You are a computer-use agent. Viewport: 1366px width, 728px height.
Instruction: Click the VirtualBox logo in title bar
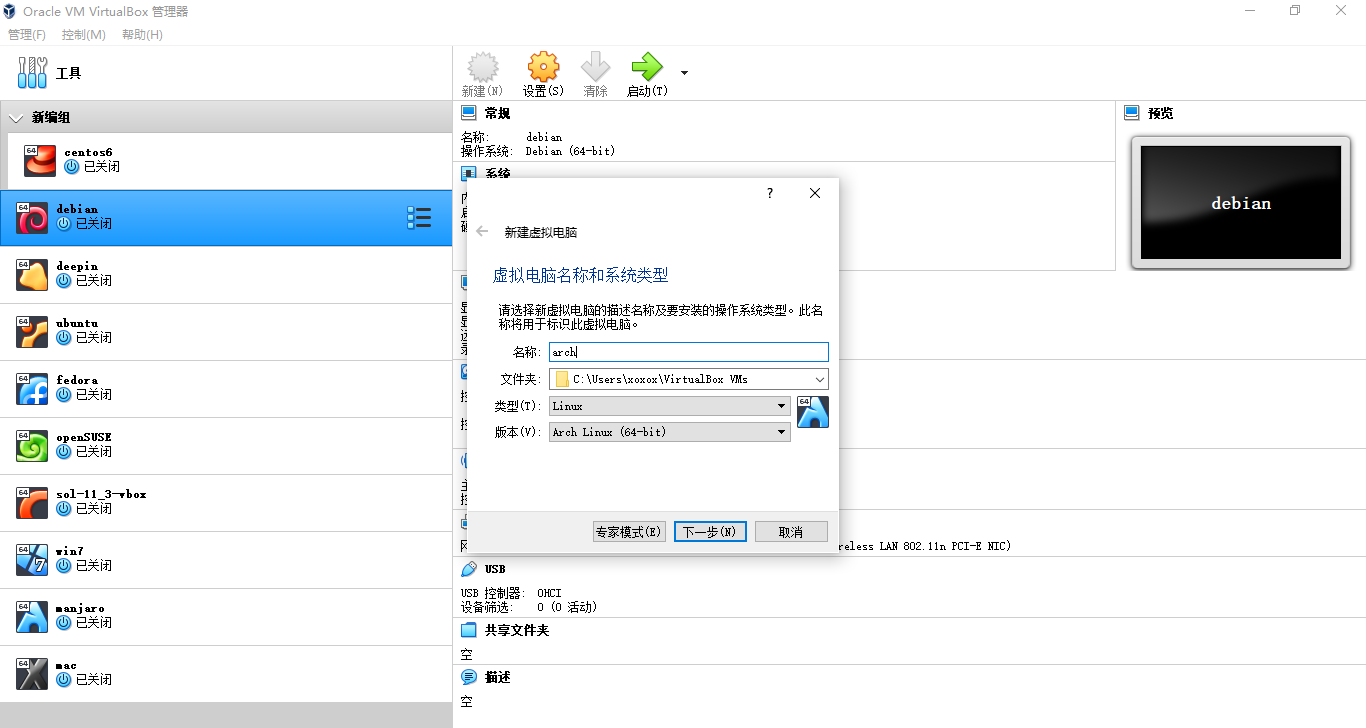click(x=11, y=11)
